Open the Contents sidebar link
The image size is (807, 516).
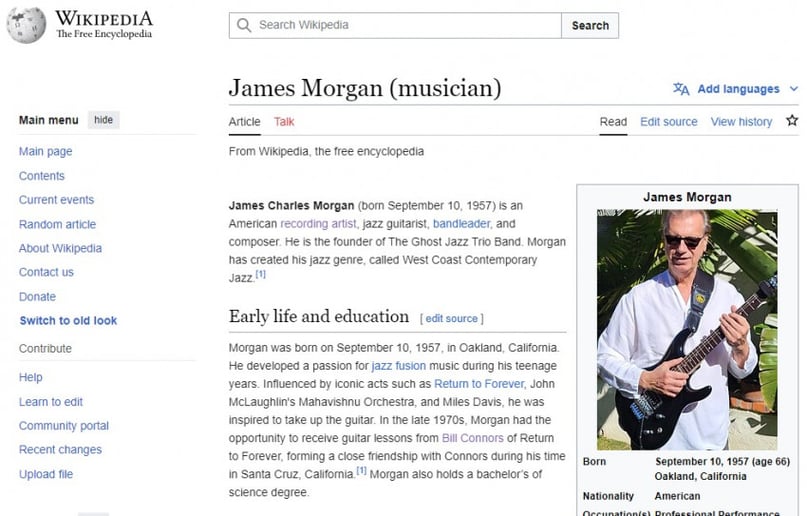click(42, 176)
